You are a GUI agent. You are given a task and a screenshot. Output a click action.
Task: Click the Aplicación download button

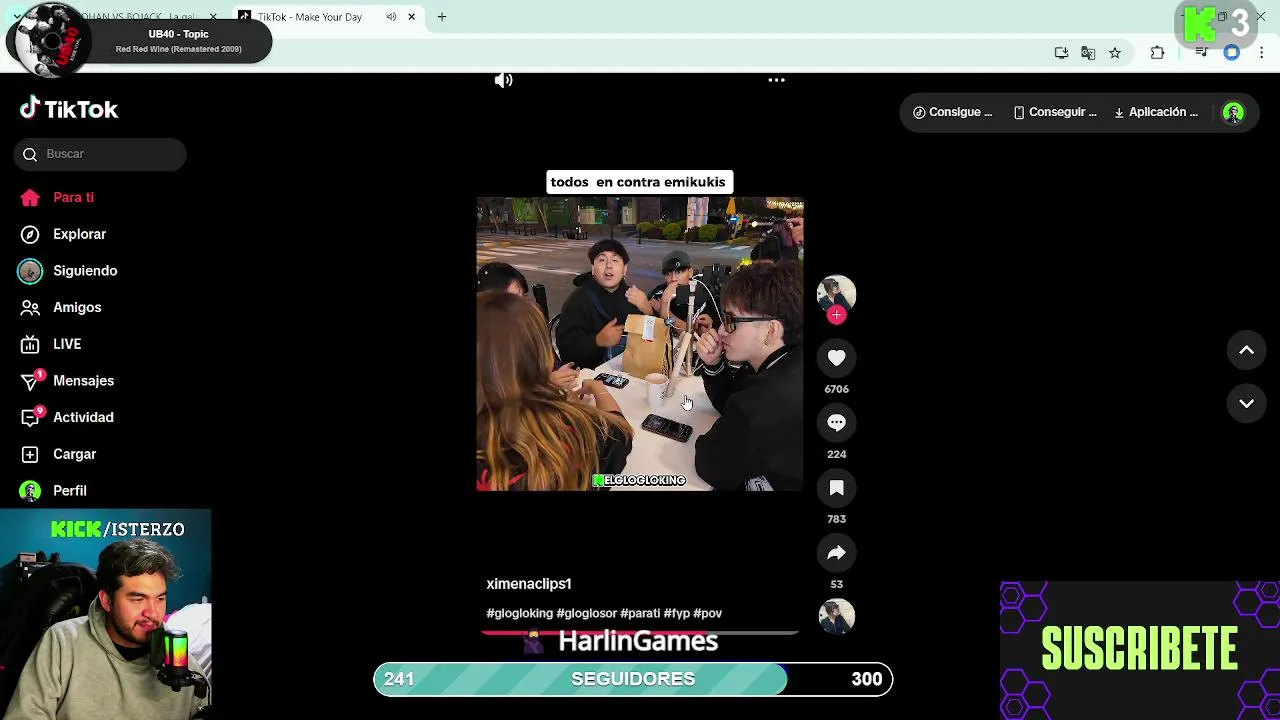tap(1156, 112)
